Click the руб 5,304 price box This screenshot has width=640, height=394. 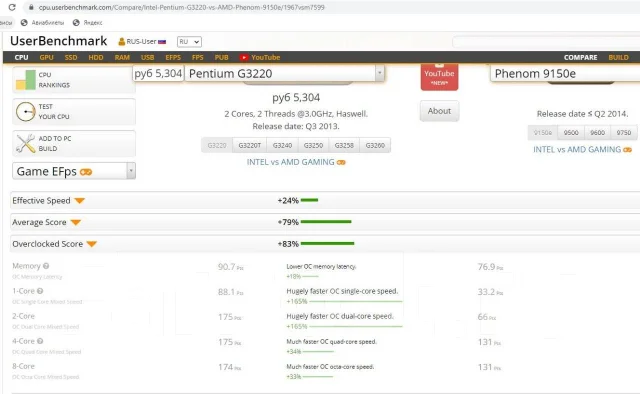tap(158, 73)
